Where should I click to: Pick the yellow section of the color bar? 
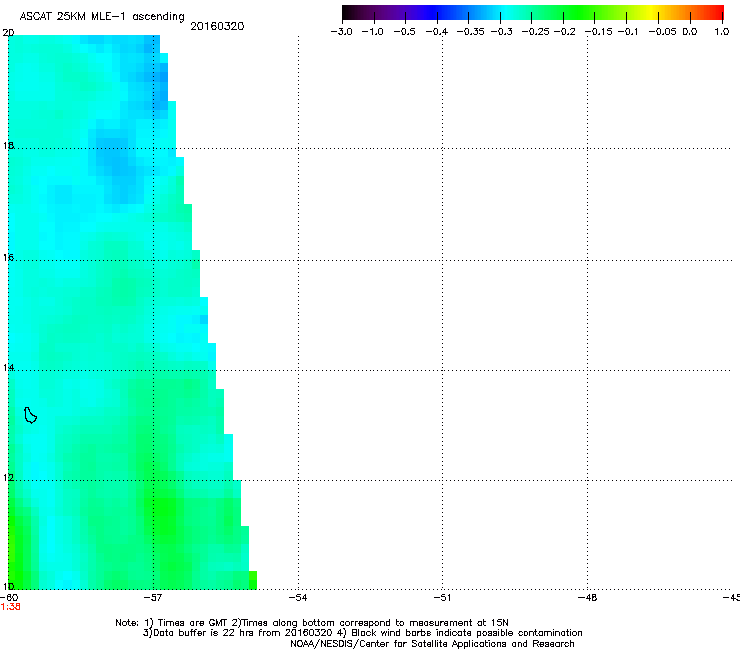coord(650,13)
